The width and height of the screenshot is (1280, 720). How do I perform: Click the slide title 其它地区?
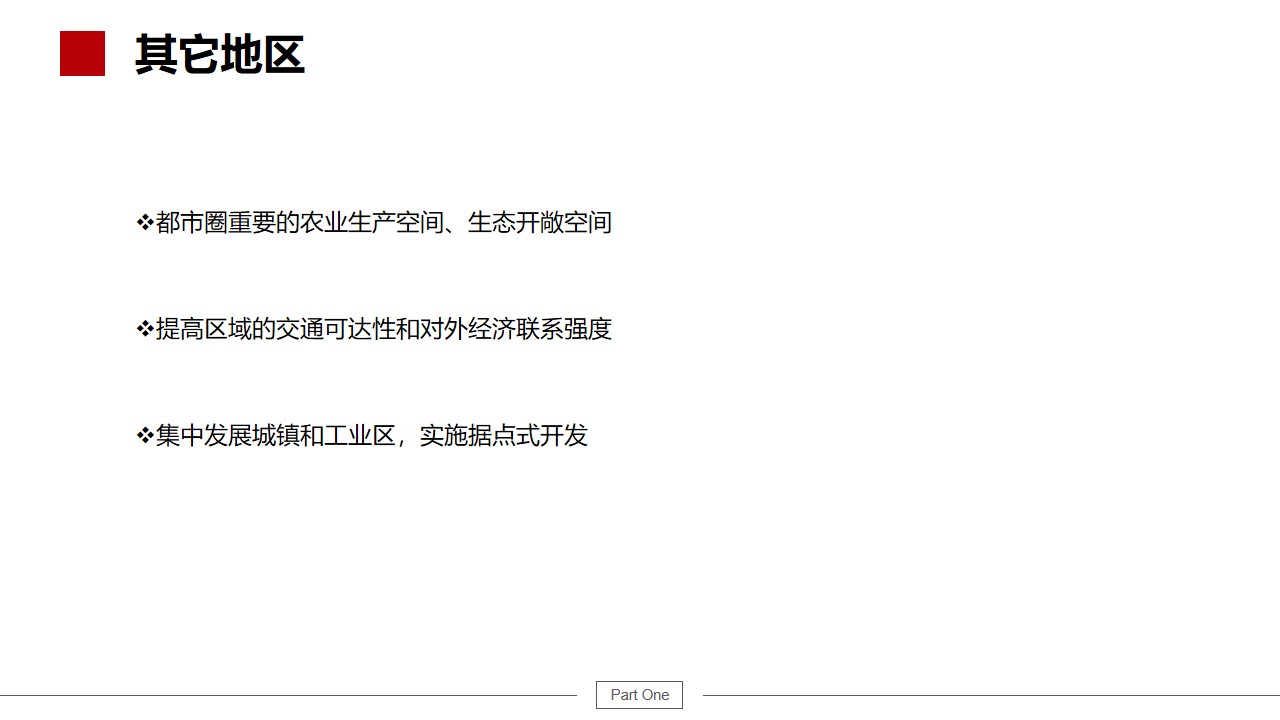pyautogui.click(x=220, y=54)
